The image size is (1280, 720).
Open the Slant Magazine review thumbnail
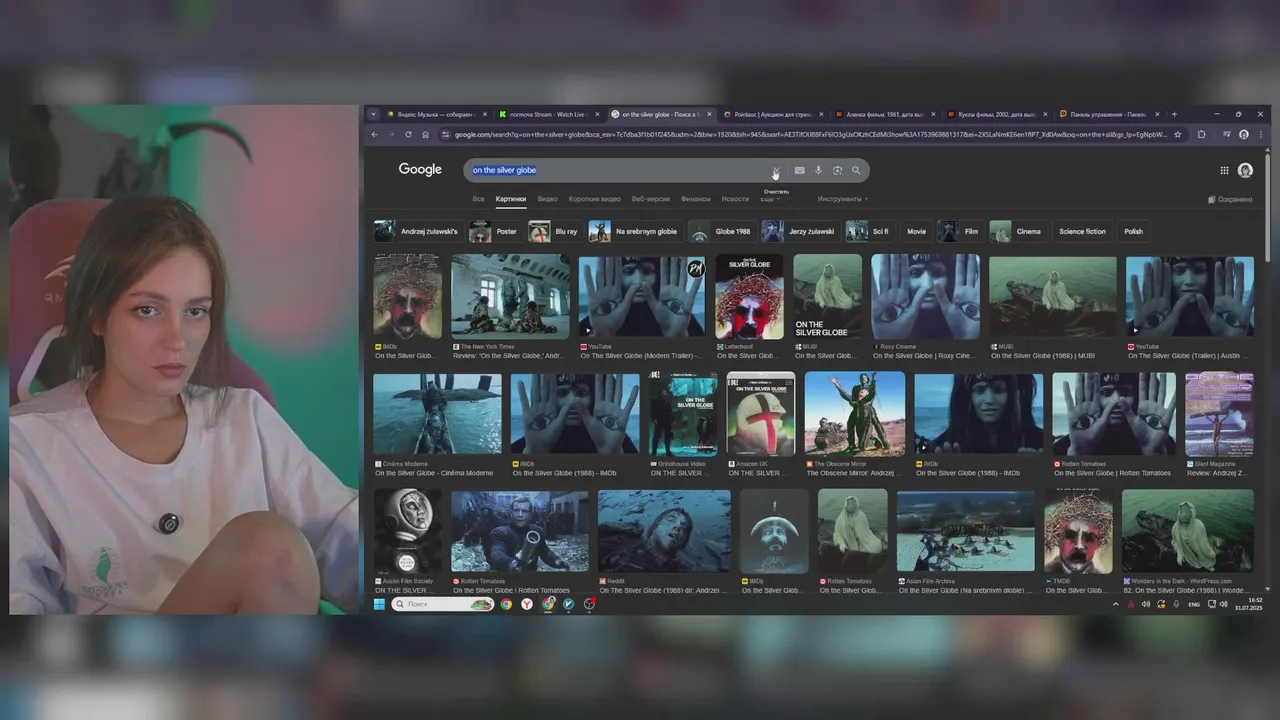[x=1219, y=414]
